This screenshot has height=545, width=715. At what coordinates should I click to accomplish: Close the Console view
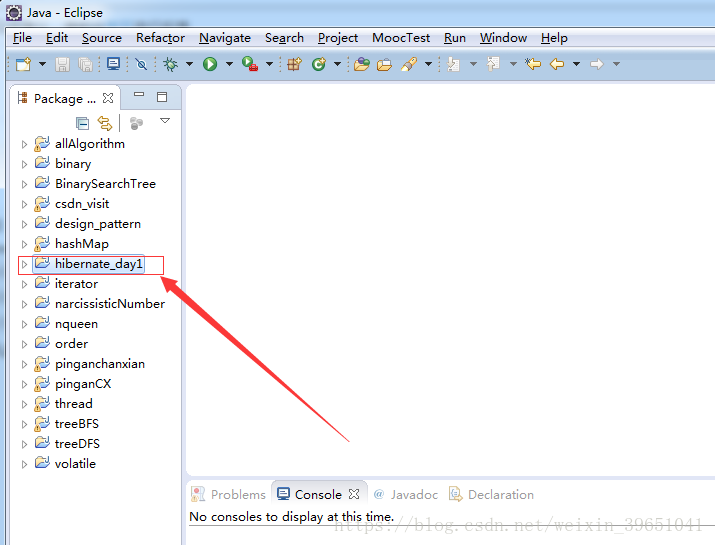click(354, 494)
